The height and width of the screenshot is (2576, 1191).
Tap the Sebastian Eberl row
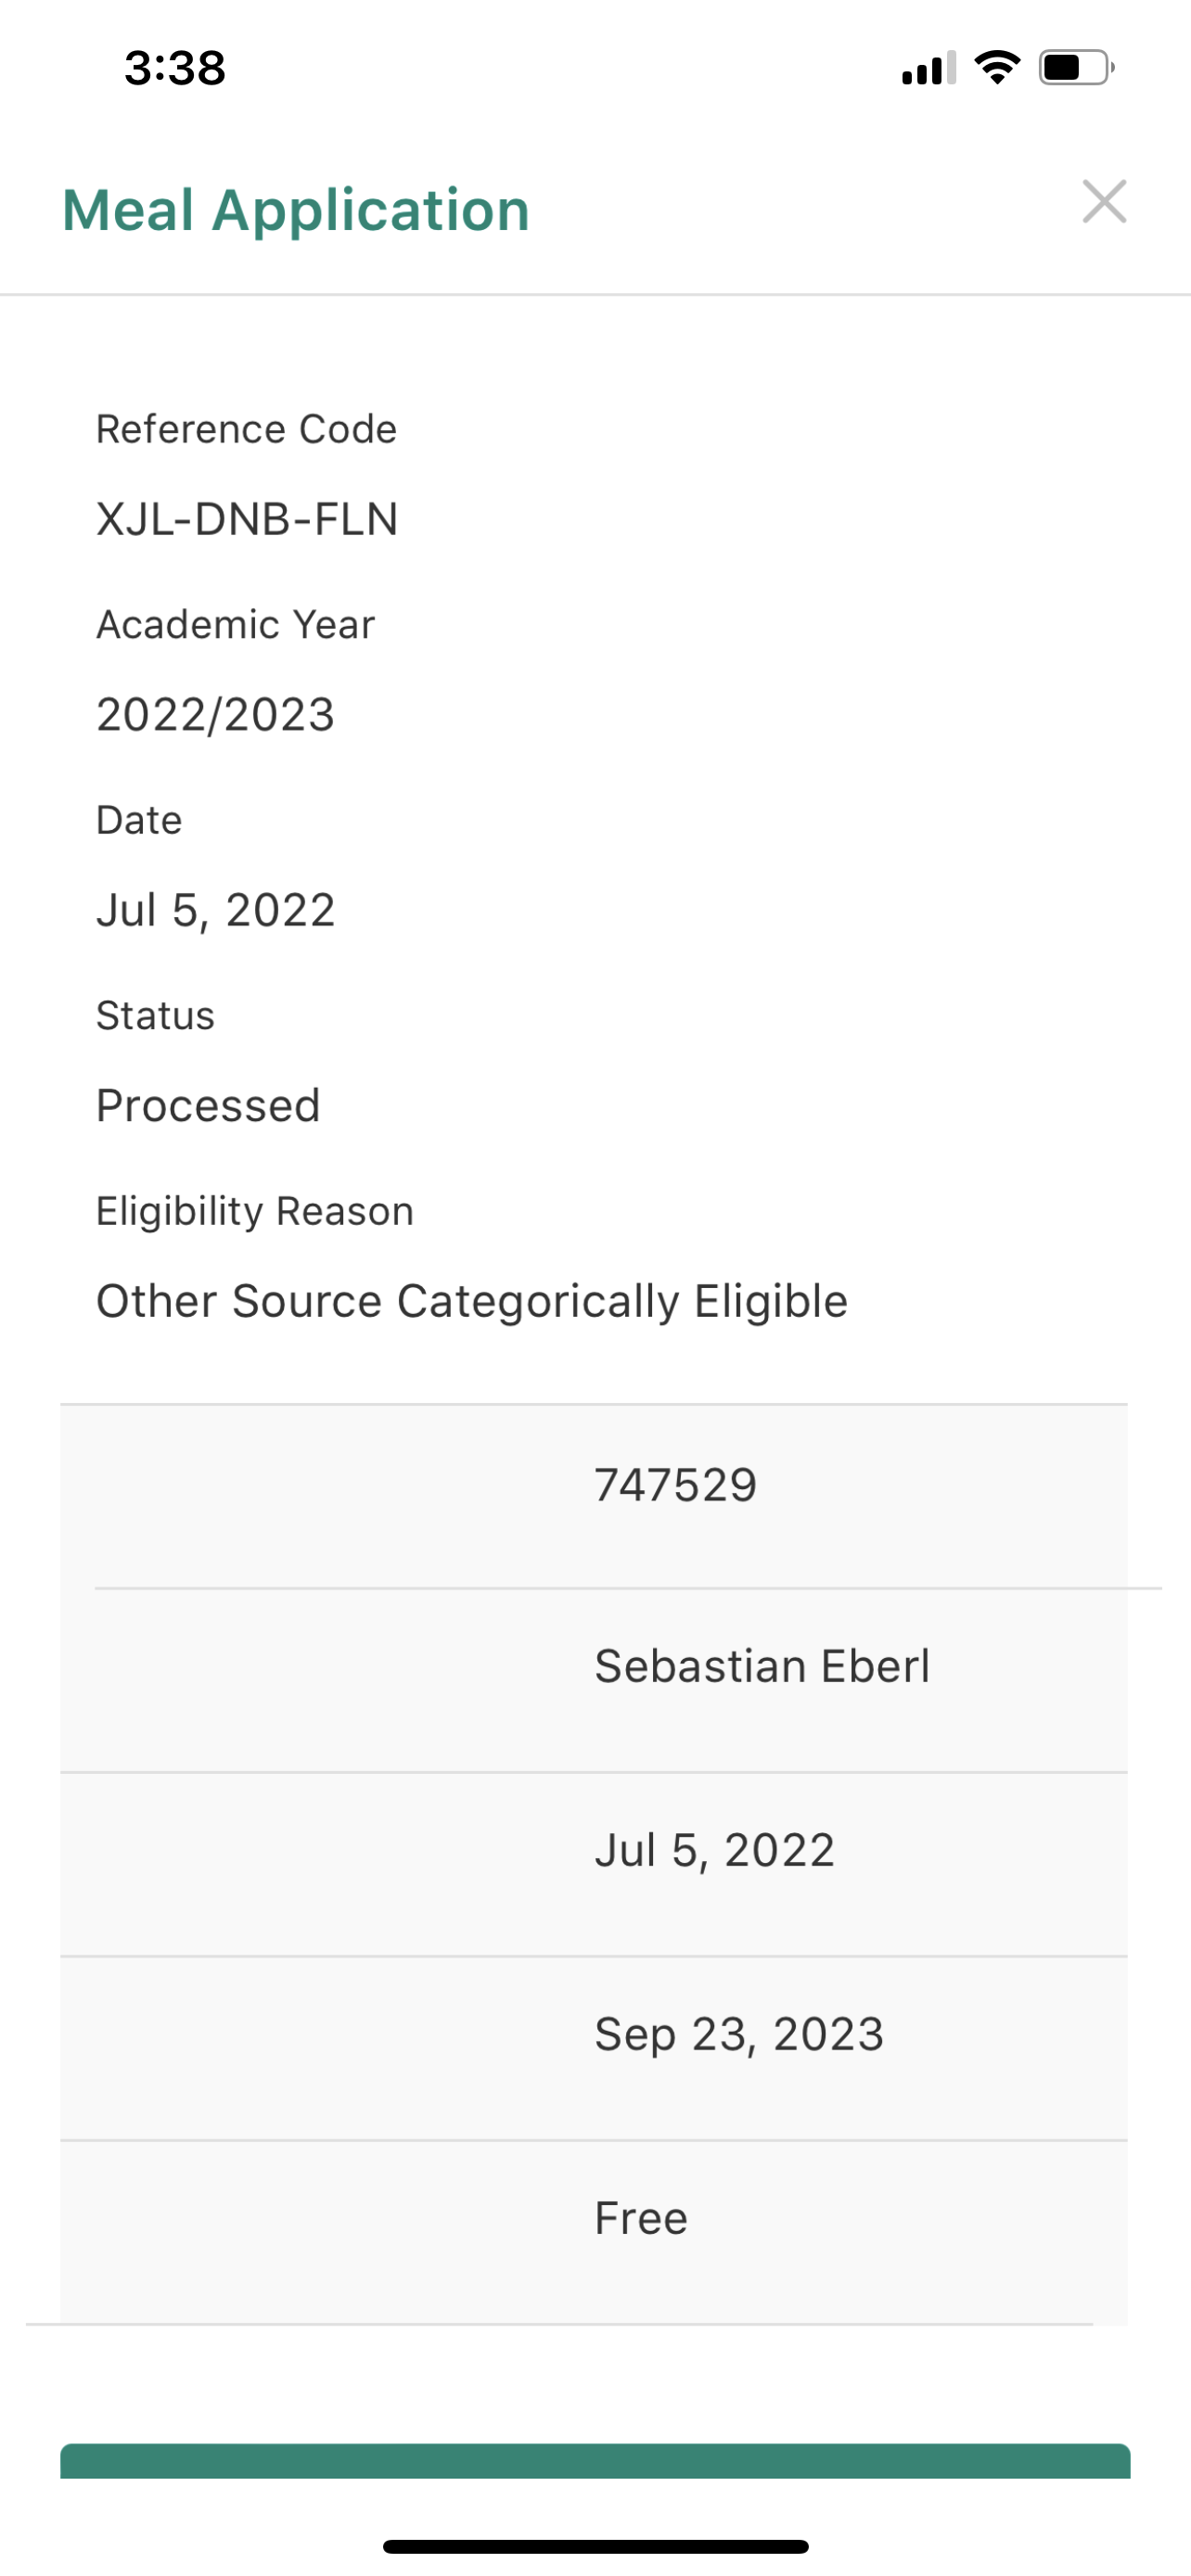point(594,1680)
